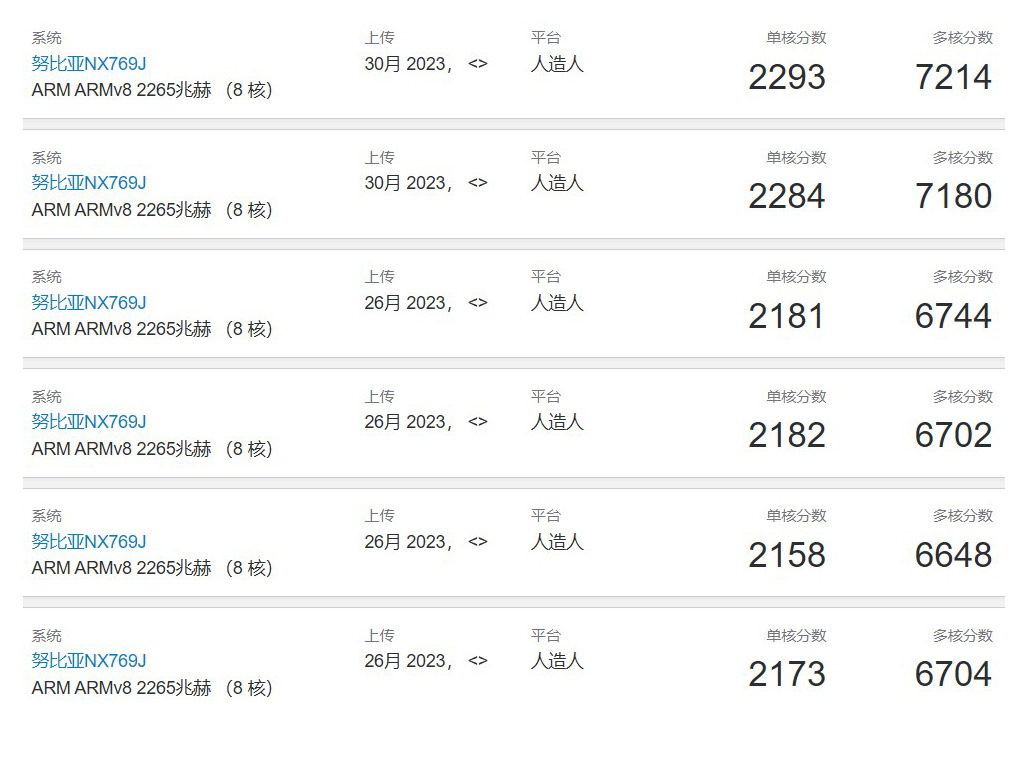Viewport: 1028px width, 760px height.
Task: Open the 努比亚NX769J link beside score 2173
Action: click(x=89, y=660)
